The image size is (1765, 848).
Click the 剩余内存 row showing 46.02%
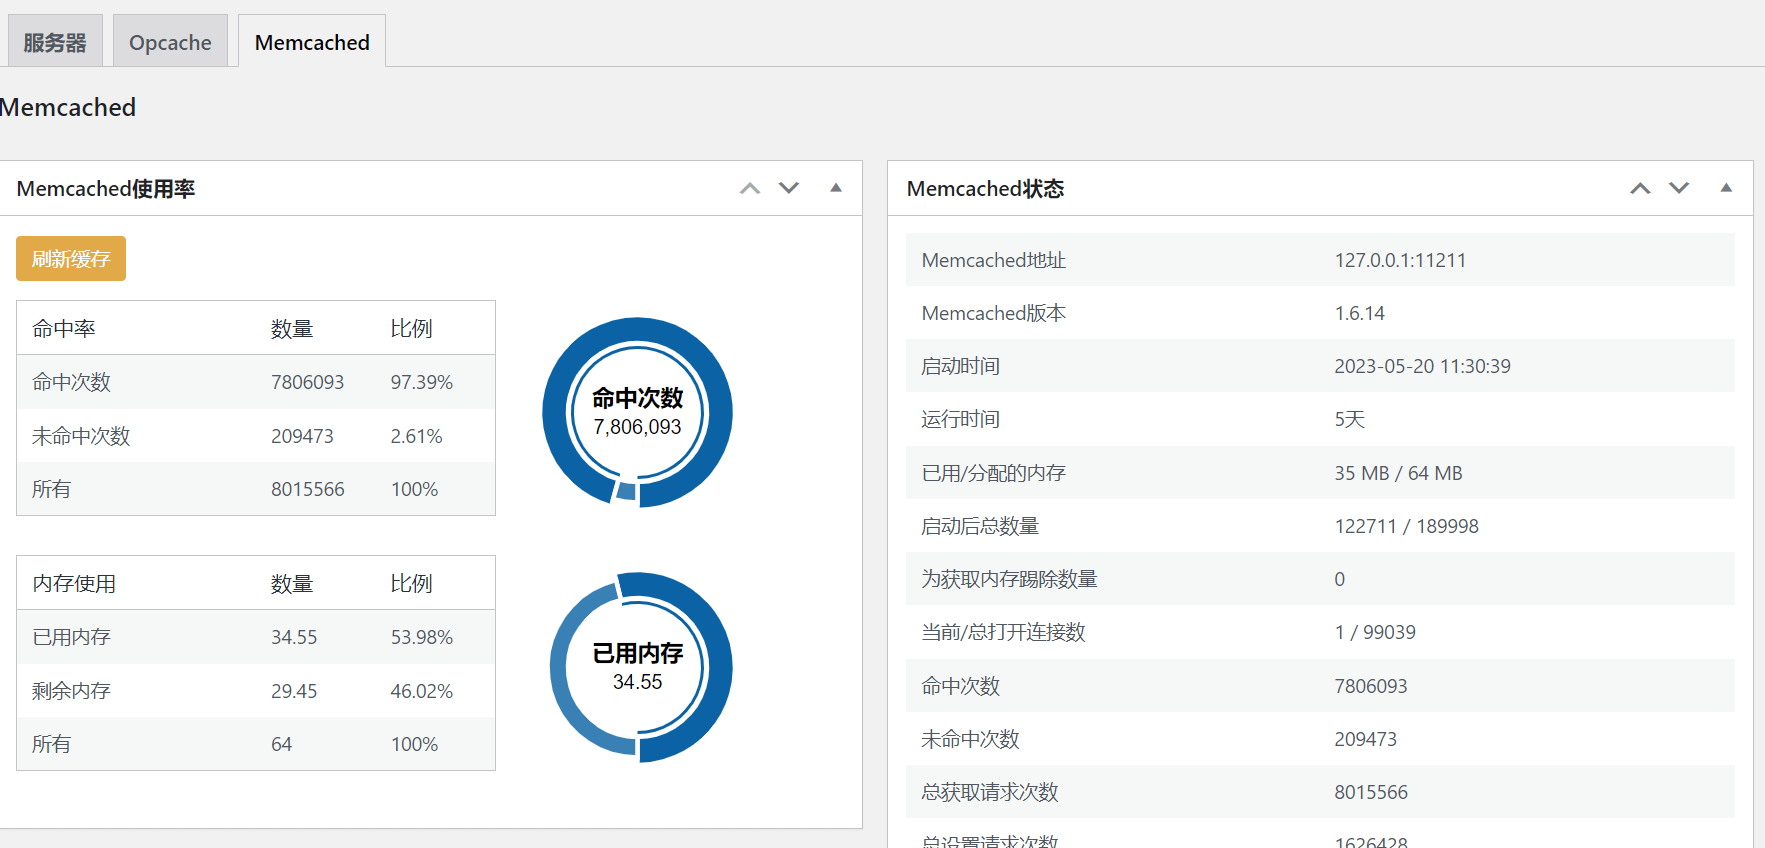pos(255,691)
